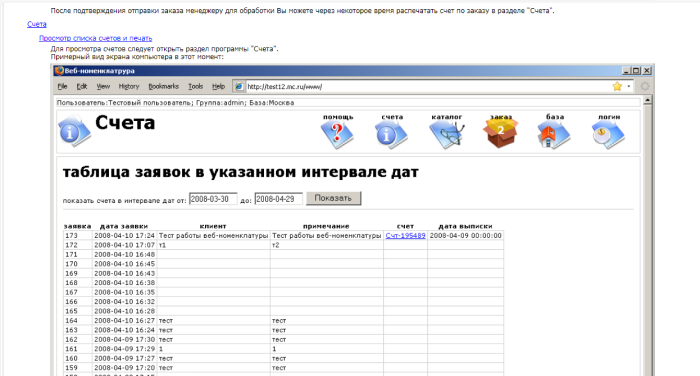
Task: Click the large Счета info icon
Action: [x=75, y=131]
